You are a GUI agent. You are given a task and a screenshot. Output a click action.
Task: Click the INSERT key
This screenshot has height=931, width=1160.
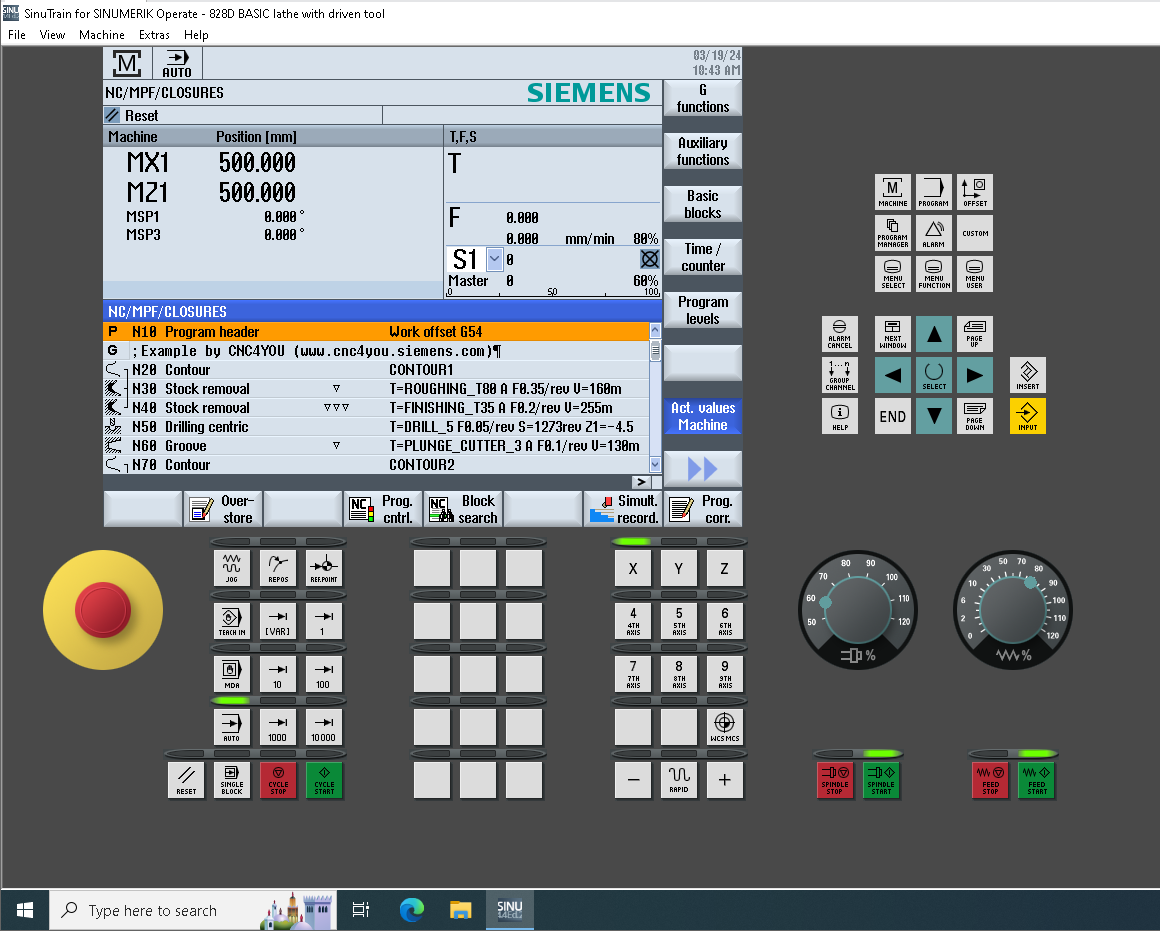pyautogui.click(x=1028, y=375)
